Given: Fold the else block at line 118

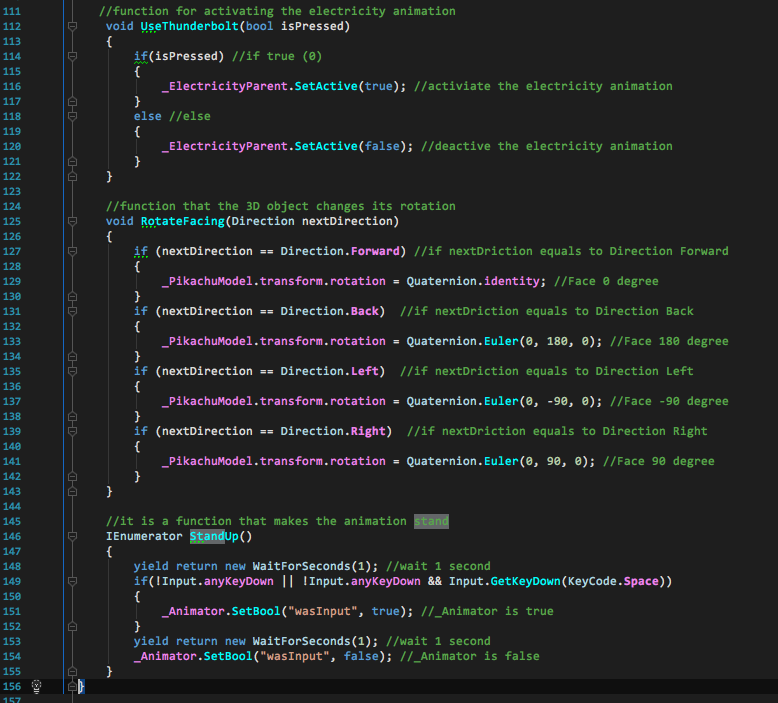Looking at the screenshot, I should 72,116.
